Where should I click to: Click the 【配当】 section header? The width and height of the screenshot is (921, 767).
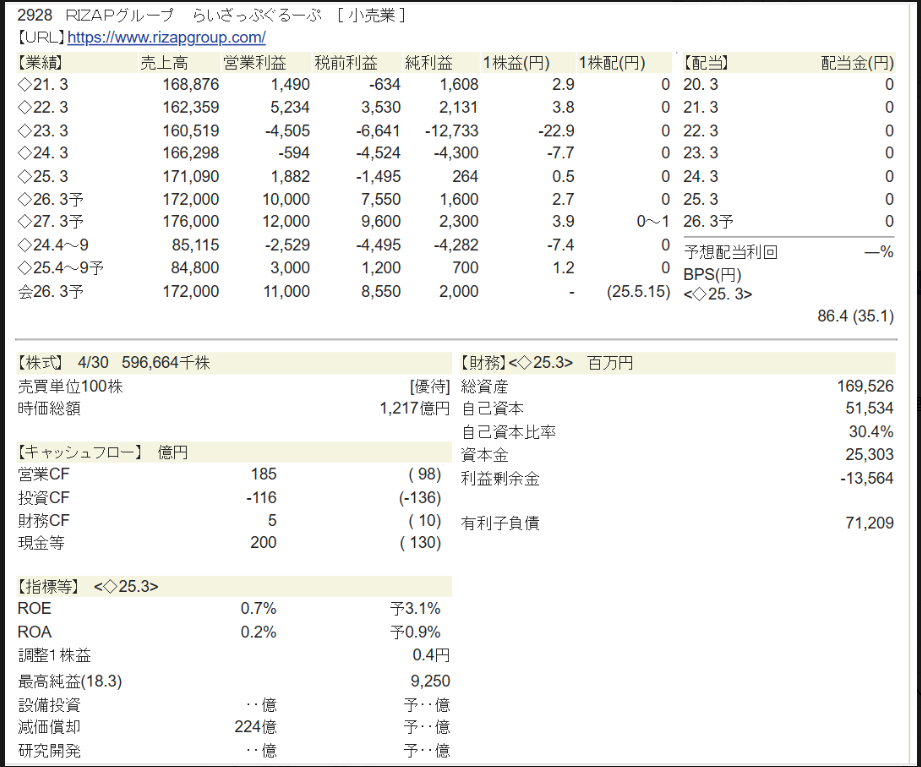(x=706, y=62)
